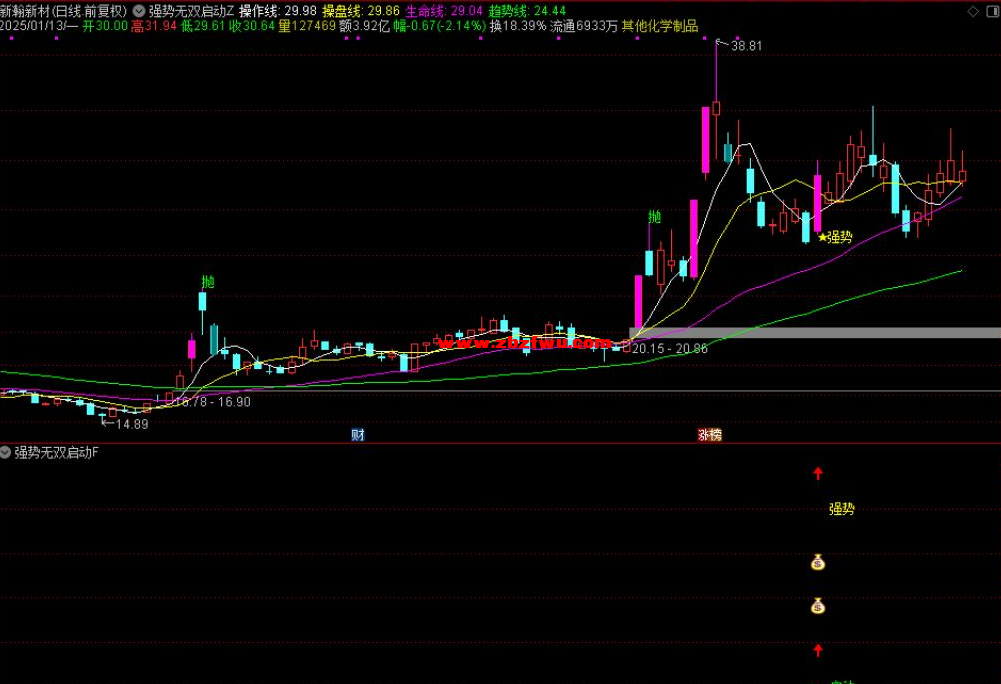Click the yellow 操盘线: 29.86 value
The width and height of the screenshot is (1001, 684).
[x=361, y=11]
